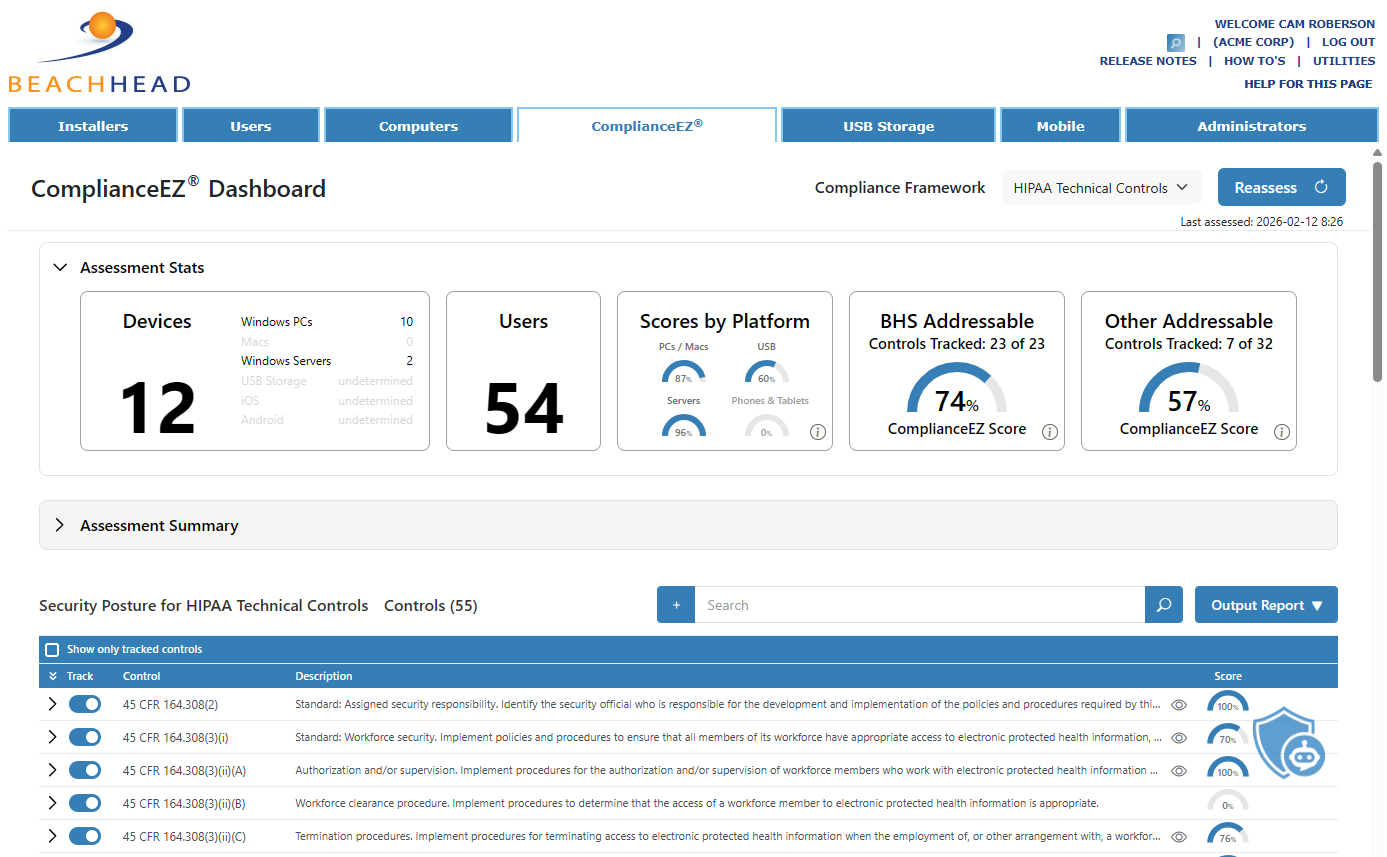
Task: Disable tracking for 45 CFR 164.308(3)(i)
Action: tap(84, 737)
